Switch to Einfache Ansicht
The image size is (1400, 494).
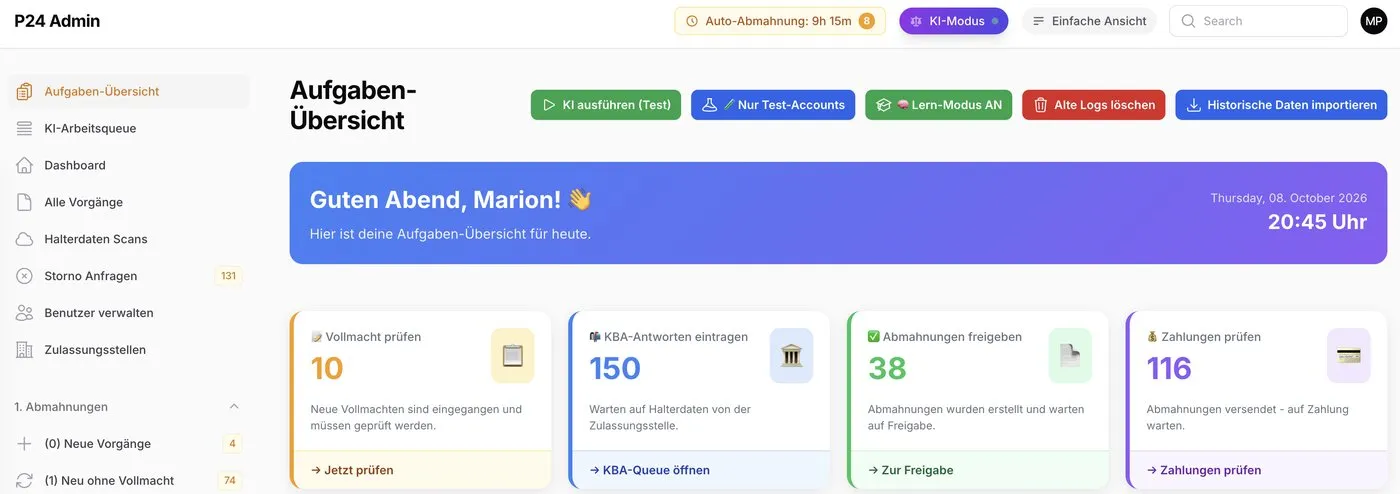[1089, 21]
